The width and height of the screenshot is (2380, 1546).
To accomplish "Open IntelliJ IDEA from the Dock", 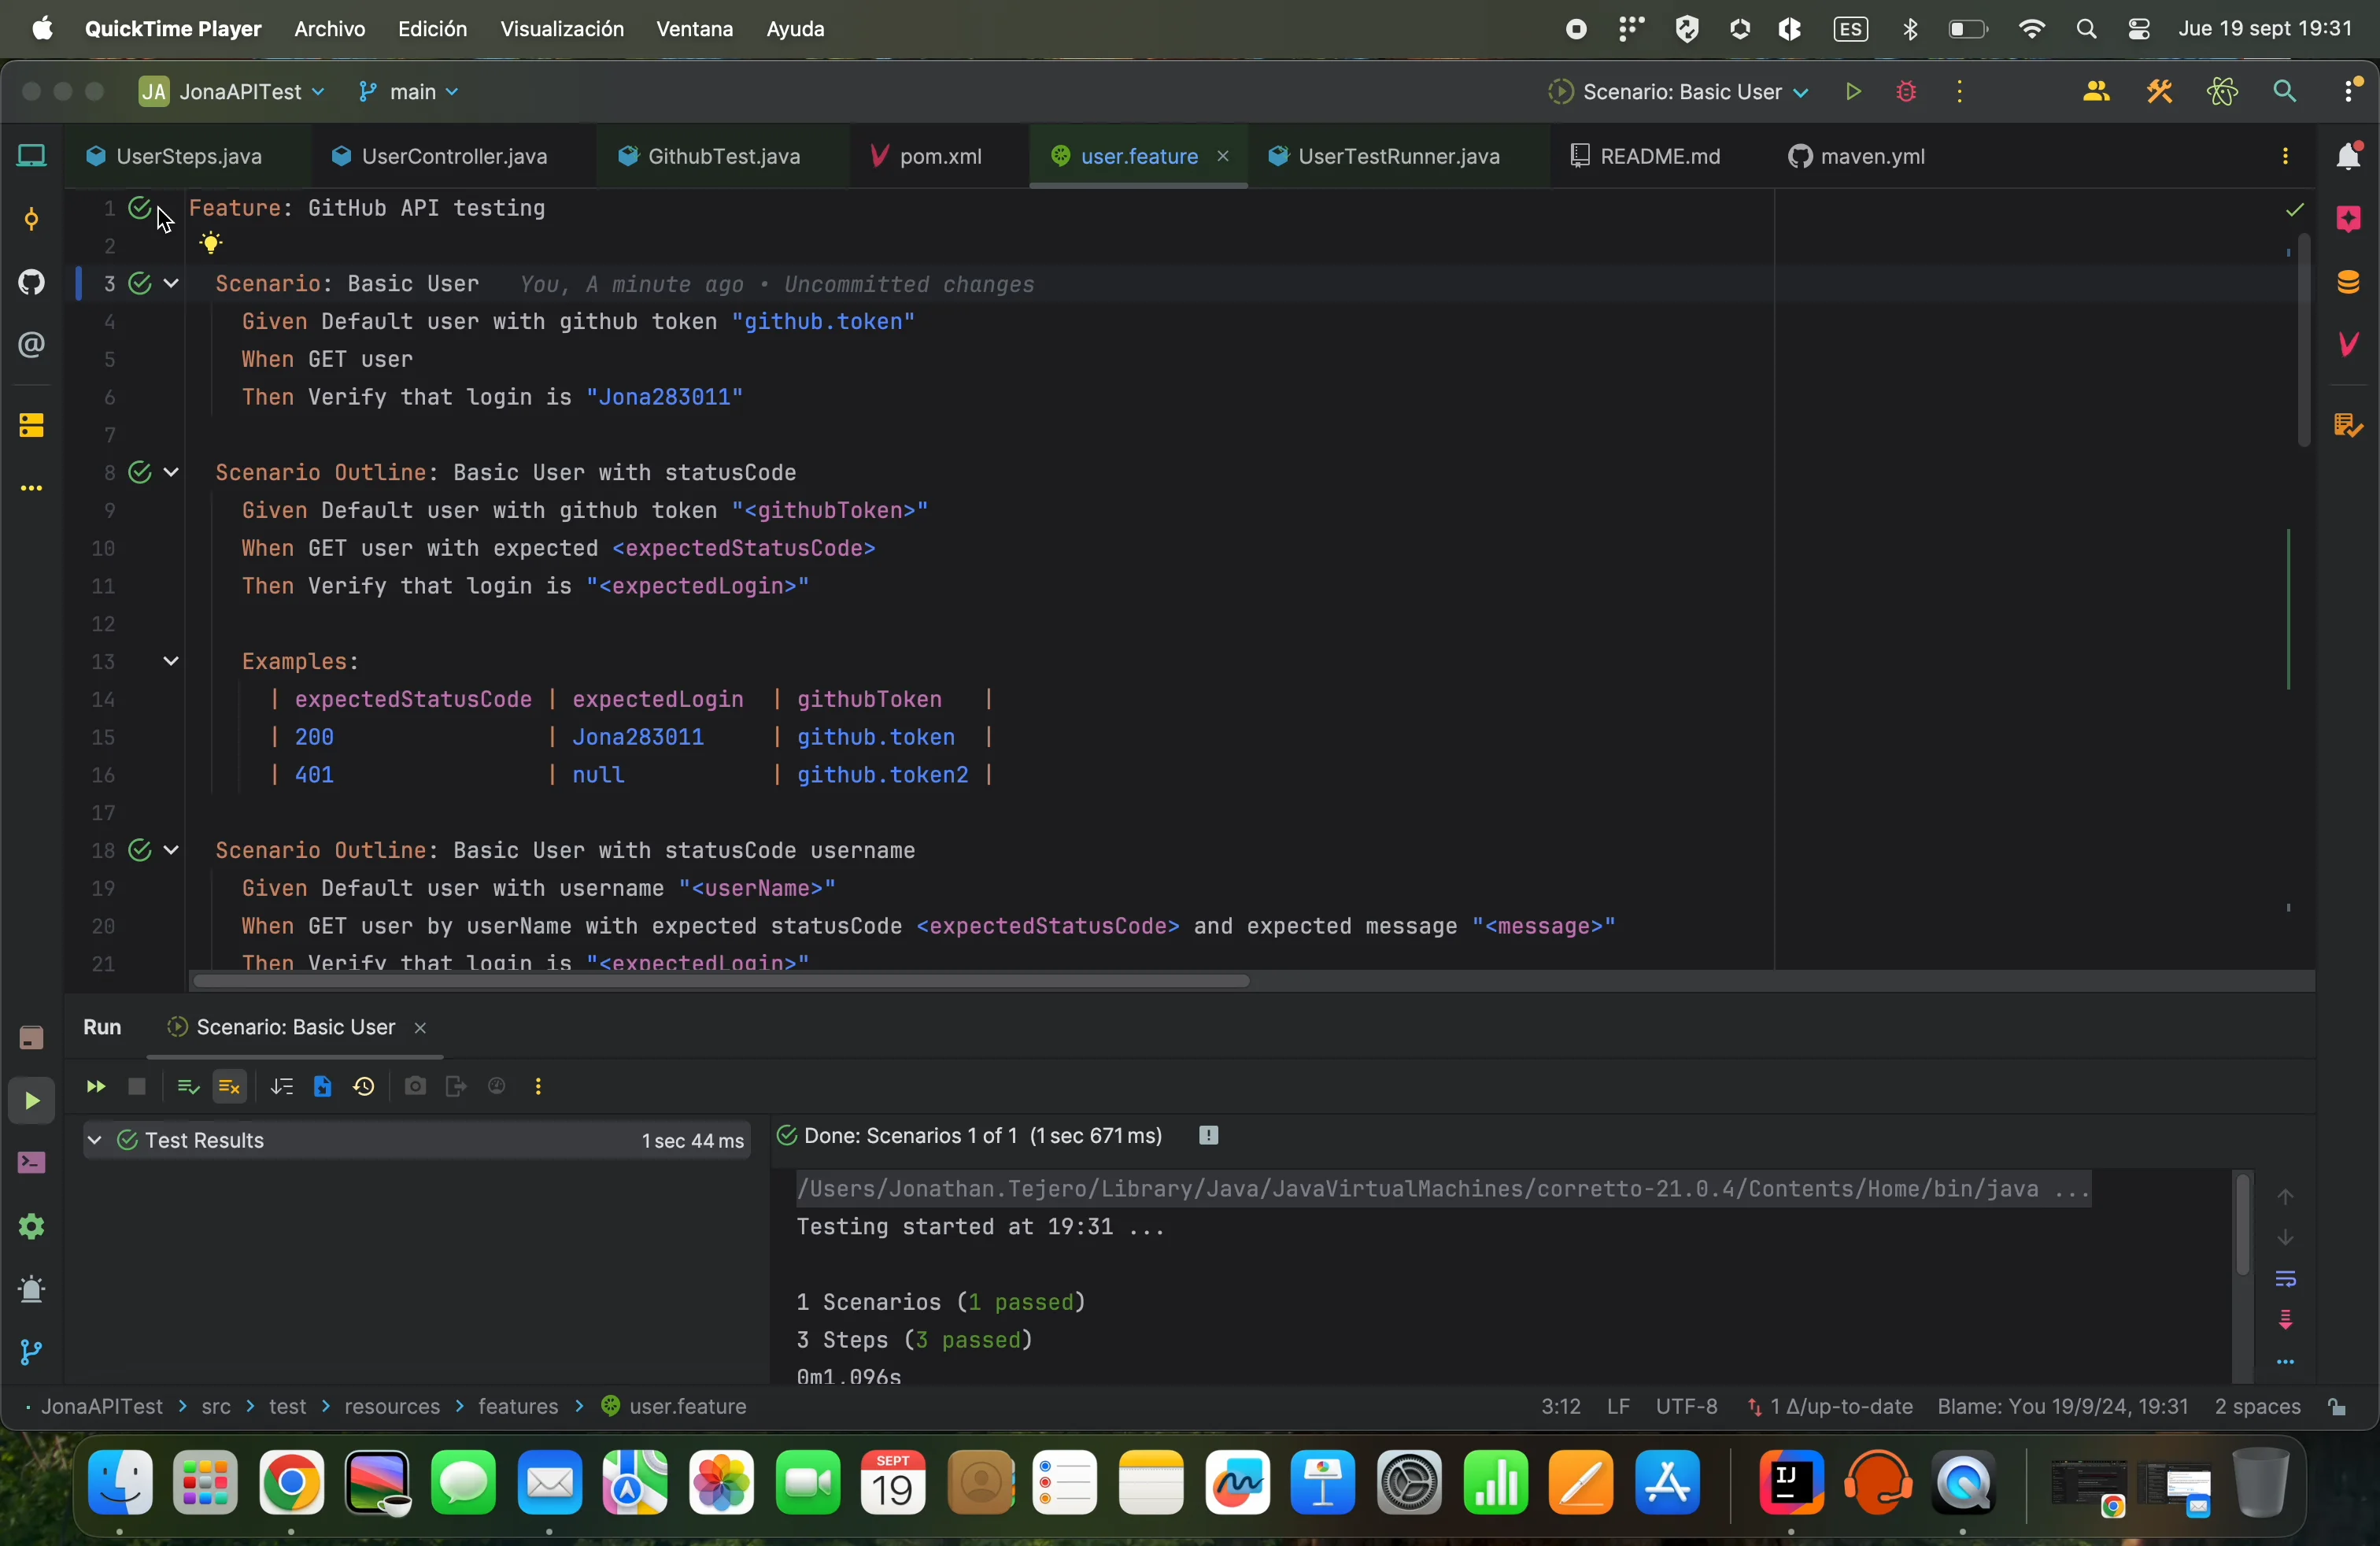I will tap(1790, 1483).
